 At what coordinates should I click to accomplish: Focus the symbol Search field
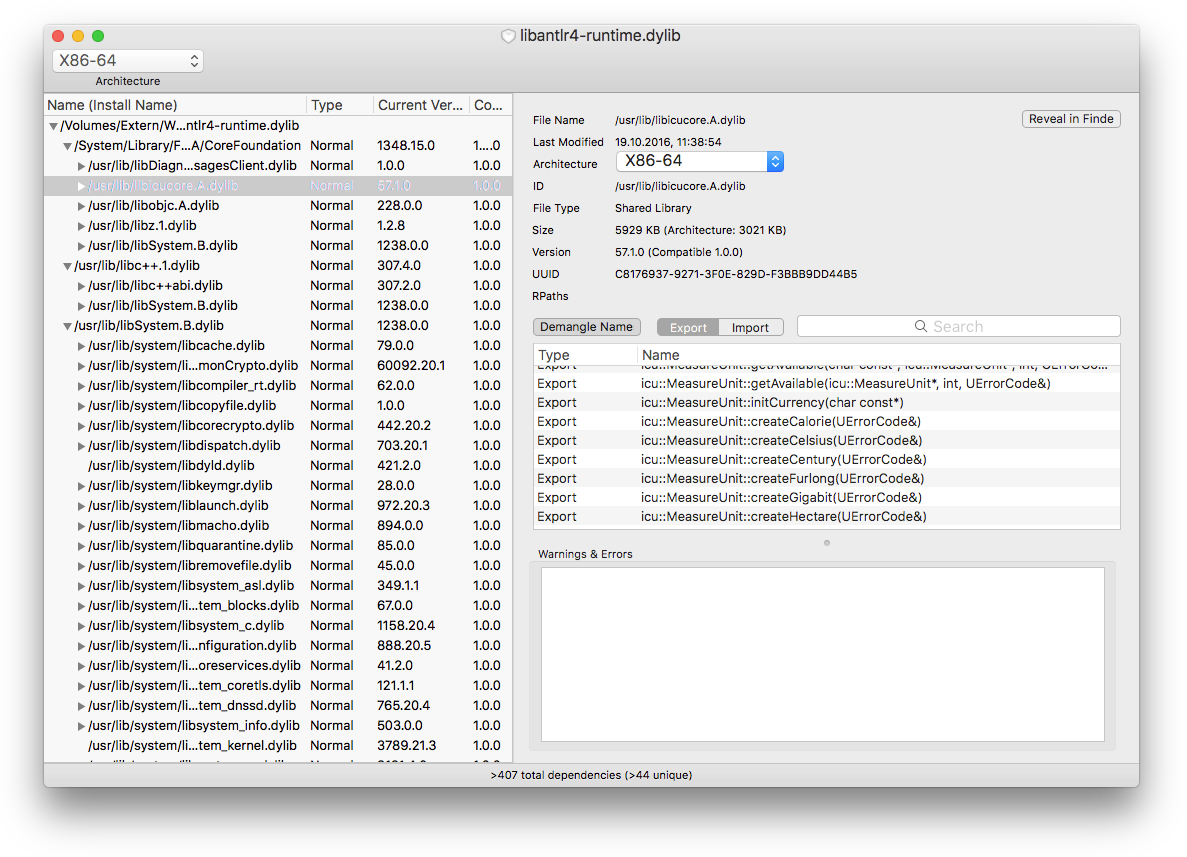[958, 326]
